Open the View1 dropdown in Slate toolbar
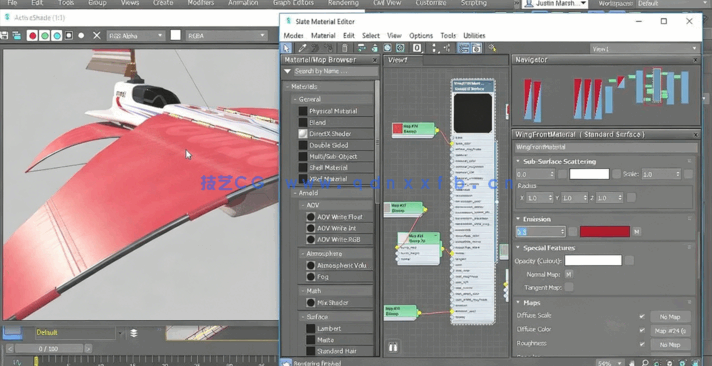This screenshot has width=712, height=366. coord(644,49)
